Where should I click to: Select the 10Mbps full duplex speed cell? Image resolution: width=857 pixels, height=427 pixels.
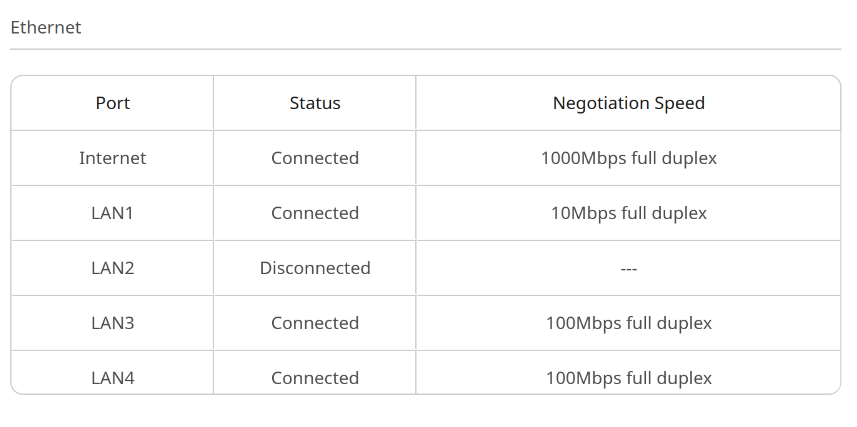pos(629,213)
